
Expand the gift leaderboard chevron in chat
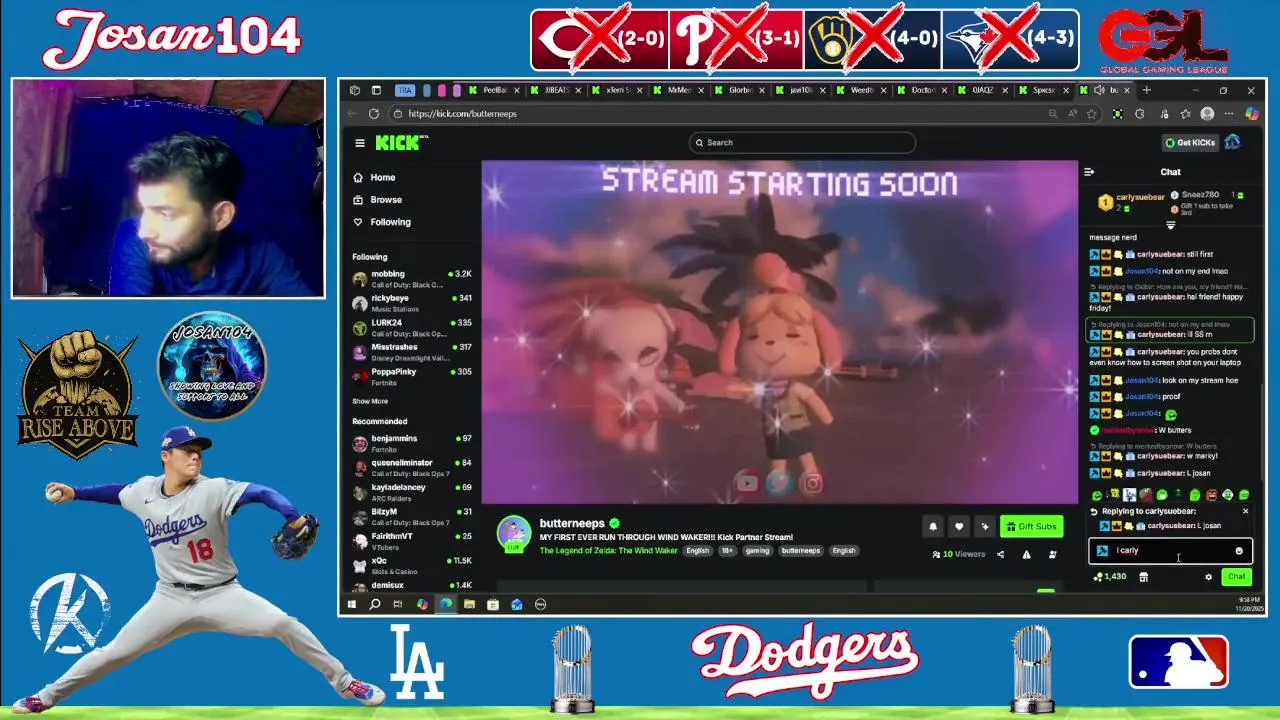click(x=1170, y=226)
